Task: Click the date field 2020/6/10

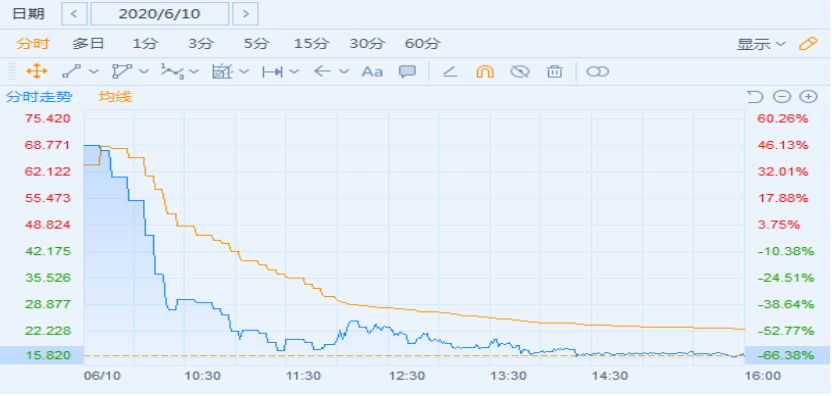Action: click(160, 14)
